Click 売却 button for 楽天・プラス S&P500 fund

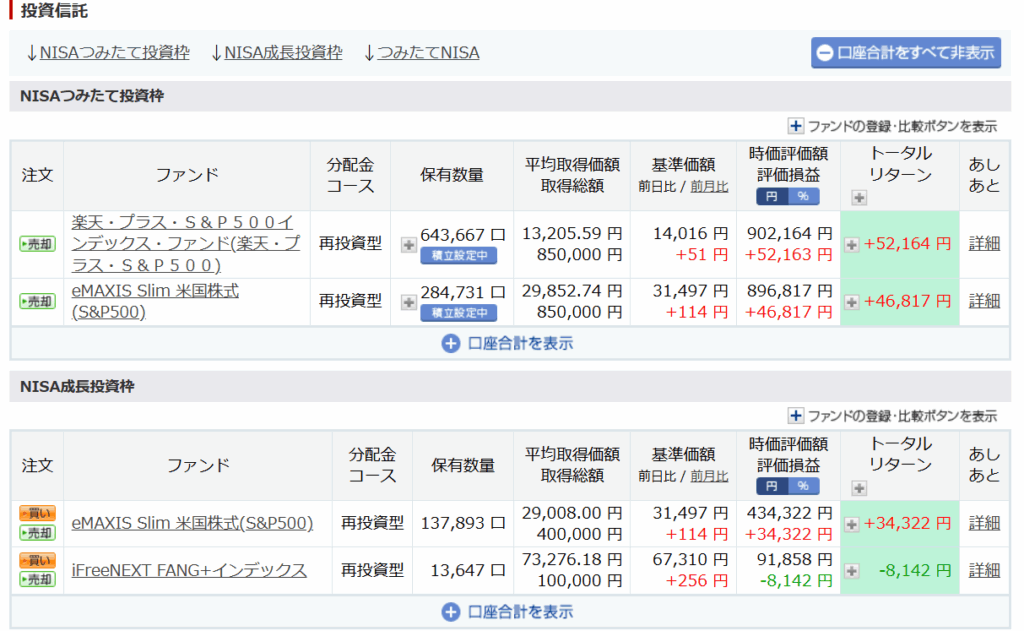(37, 244)
